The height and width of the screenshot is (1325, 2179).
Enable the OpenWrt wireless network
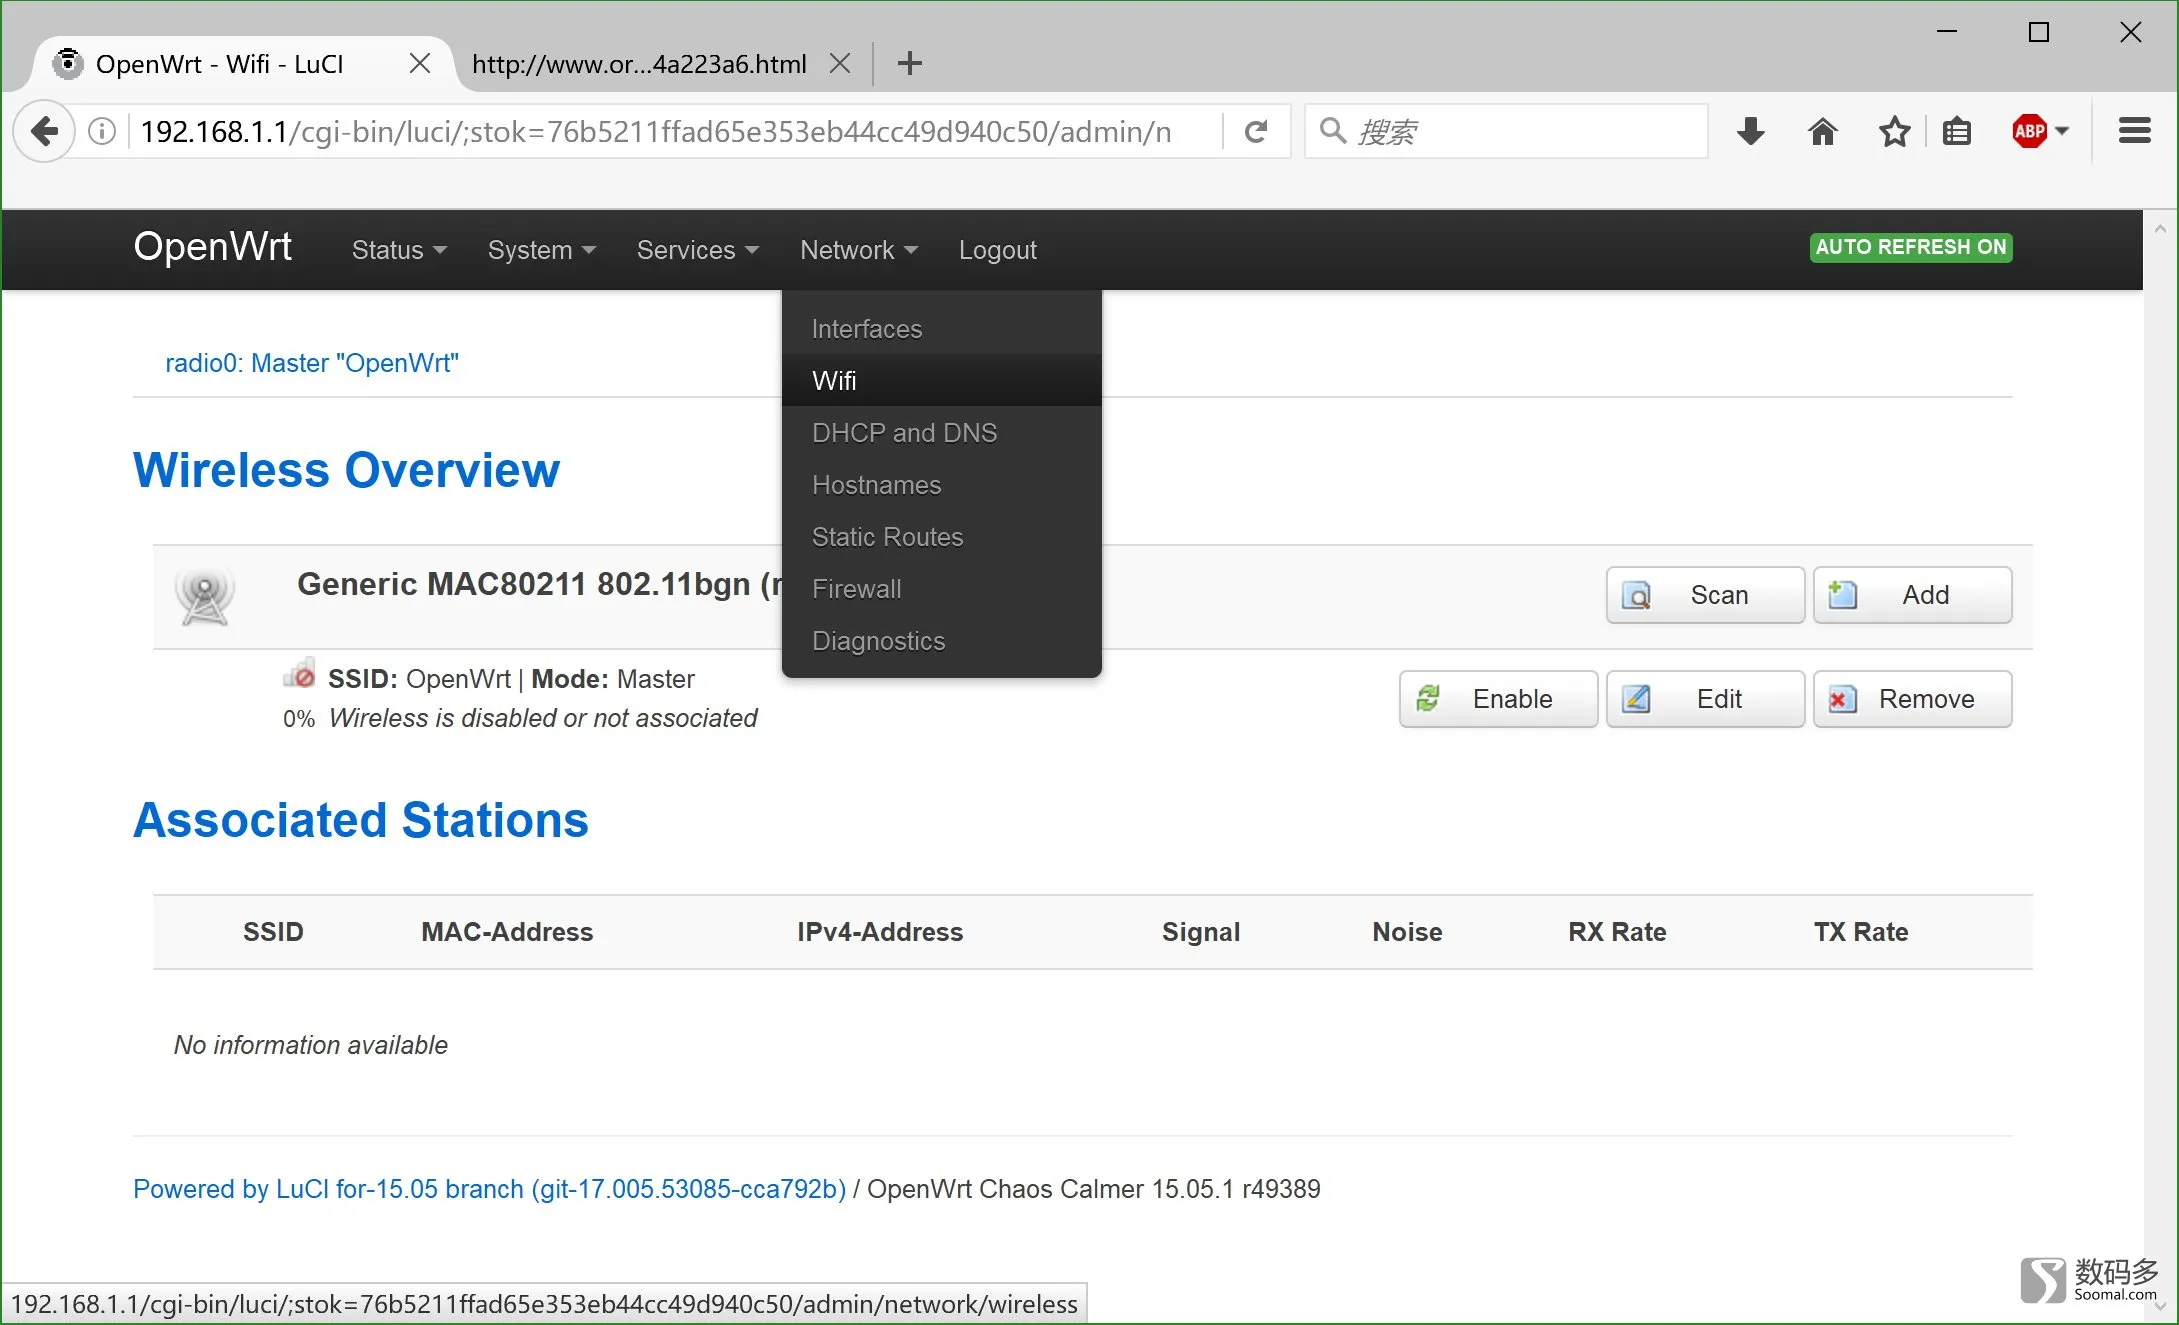point(1498,699)
